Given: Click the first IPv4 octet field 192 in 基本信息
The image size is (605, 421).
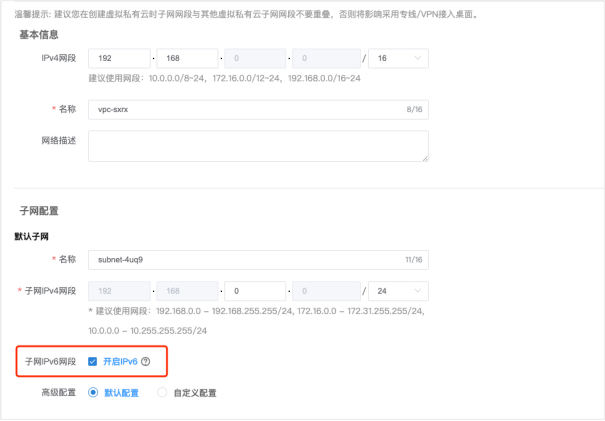Looking at the screenshot, I should point(118,59).
